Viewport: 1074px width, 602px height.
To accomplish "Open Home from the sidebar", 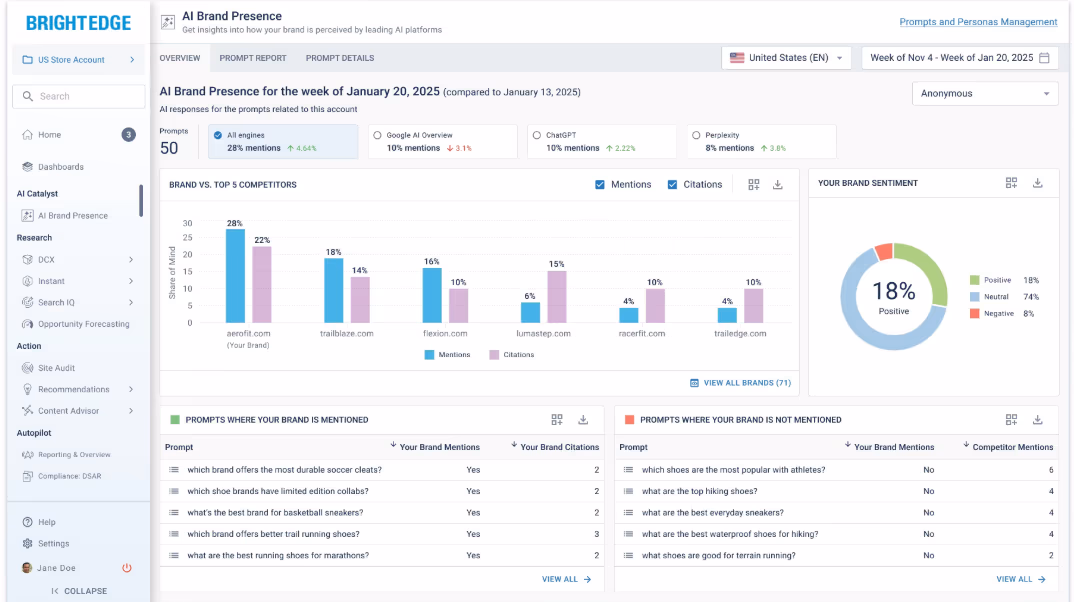I will pos(49,135).
